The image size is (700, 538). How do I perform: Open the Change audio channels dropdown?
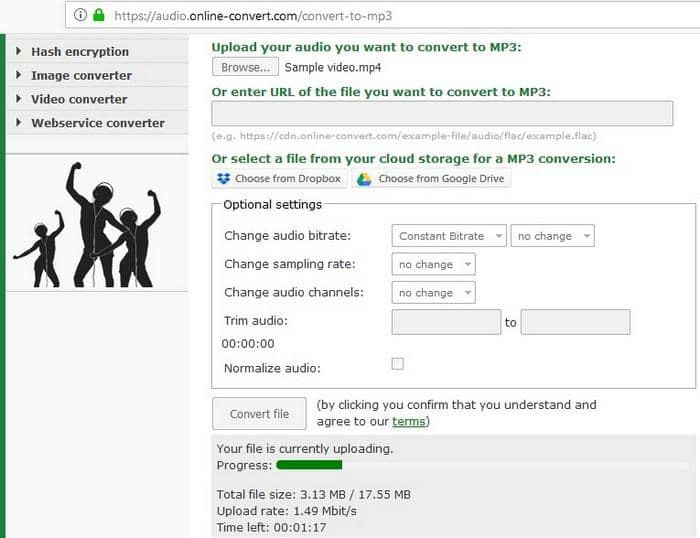(x=433, y=293)
